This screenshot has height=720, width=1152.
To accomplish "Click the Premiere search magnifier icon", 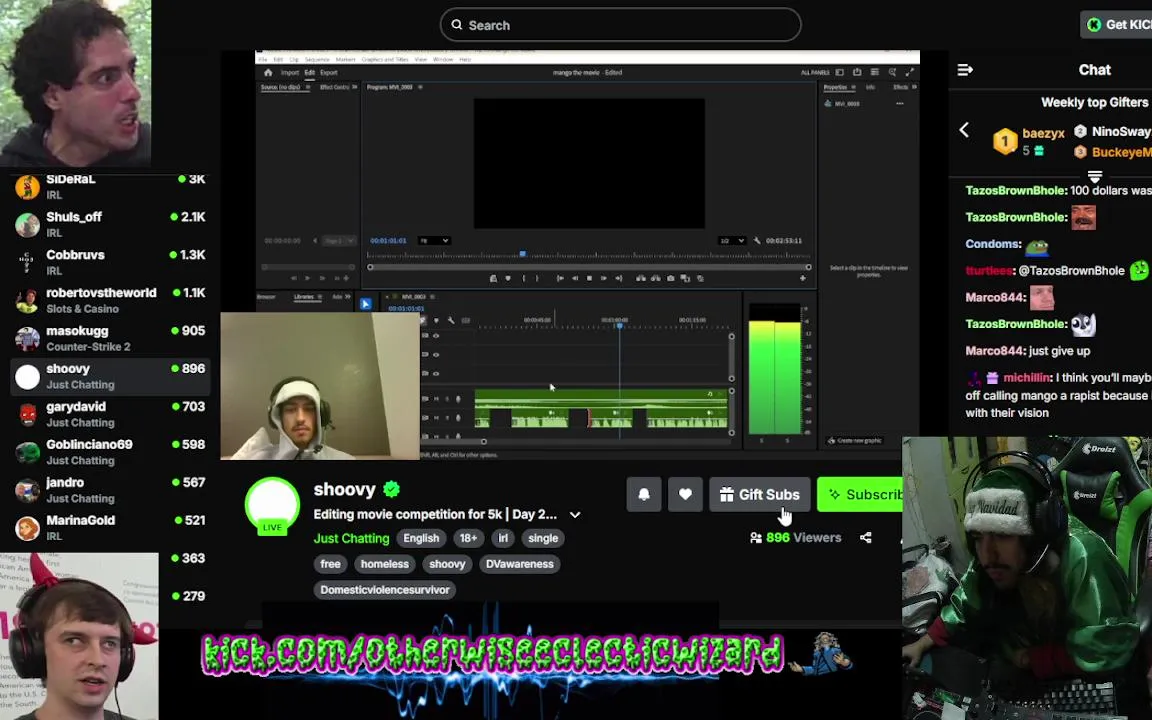I will [892, 73].
